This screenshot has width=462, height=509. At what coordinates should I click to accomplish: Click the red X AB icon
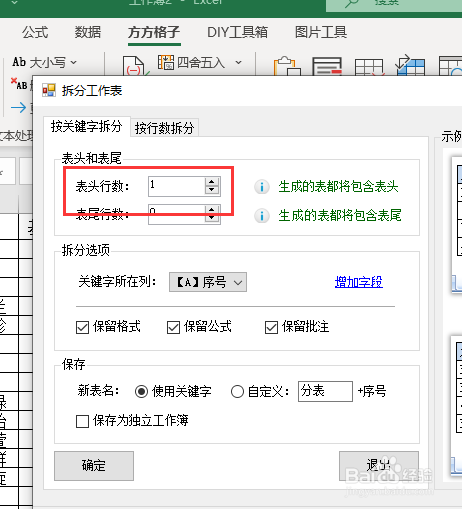click(x=19, y=84)
